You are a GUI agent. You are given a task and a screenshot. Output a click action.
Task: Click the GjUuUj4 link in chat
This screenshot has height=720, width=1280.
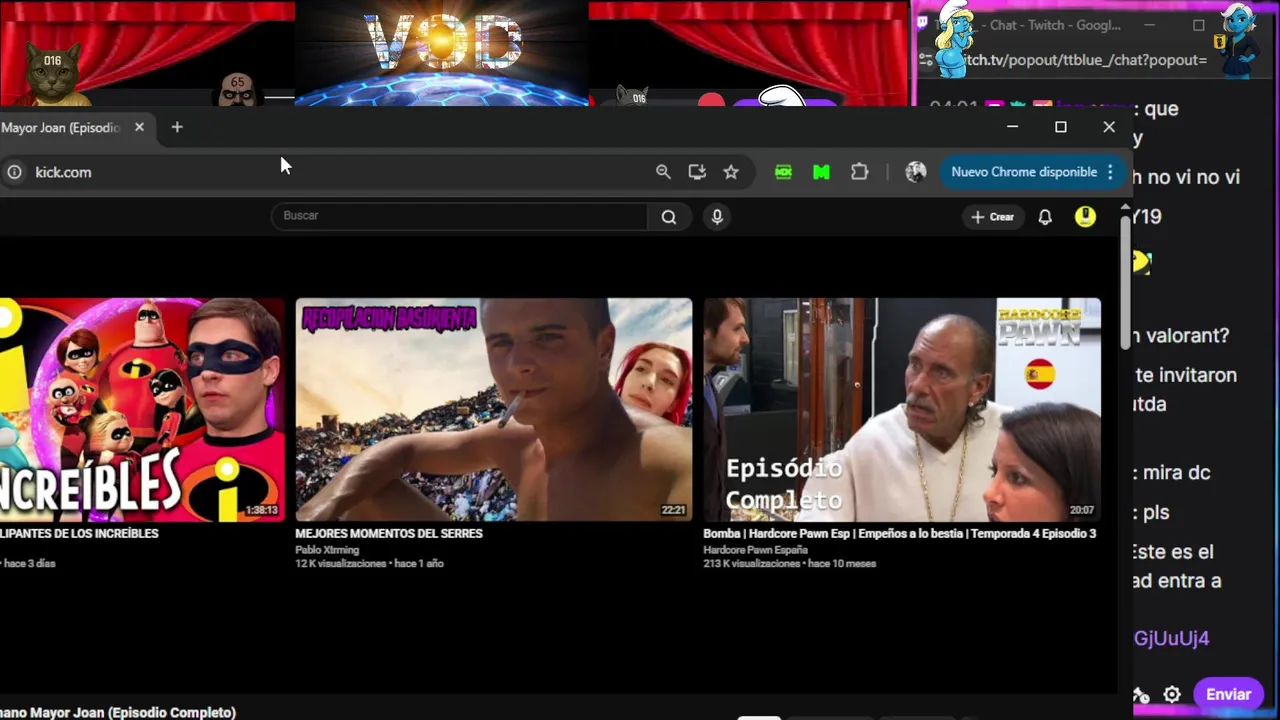[1172, 638]
